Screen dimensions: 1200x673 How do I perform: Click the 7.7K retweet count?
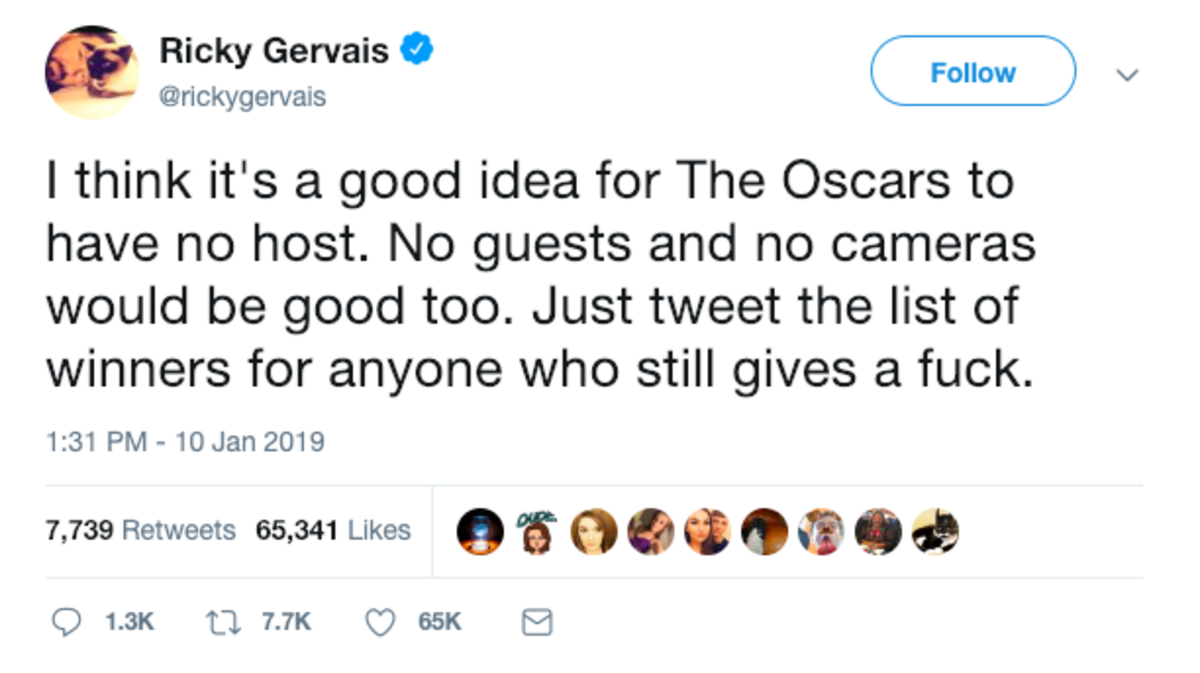click(287, 622)
